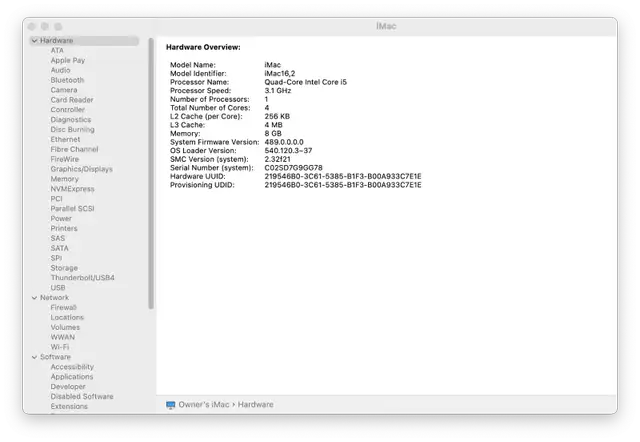Open Parallel SCSI entry
640x442 pixels.
pyautogui.click(x=72, y=209)
